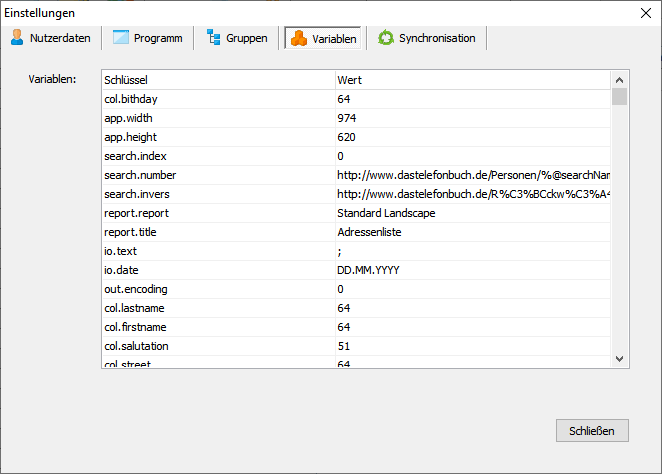Click the green Synchronisation icon
The width and height of the screenshot is (662, 474).
tap(385, 38)
